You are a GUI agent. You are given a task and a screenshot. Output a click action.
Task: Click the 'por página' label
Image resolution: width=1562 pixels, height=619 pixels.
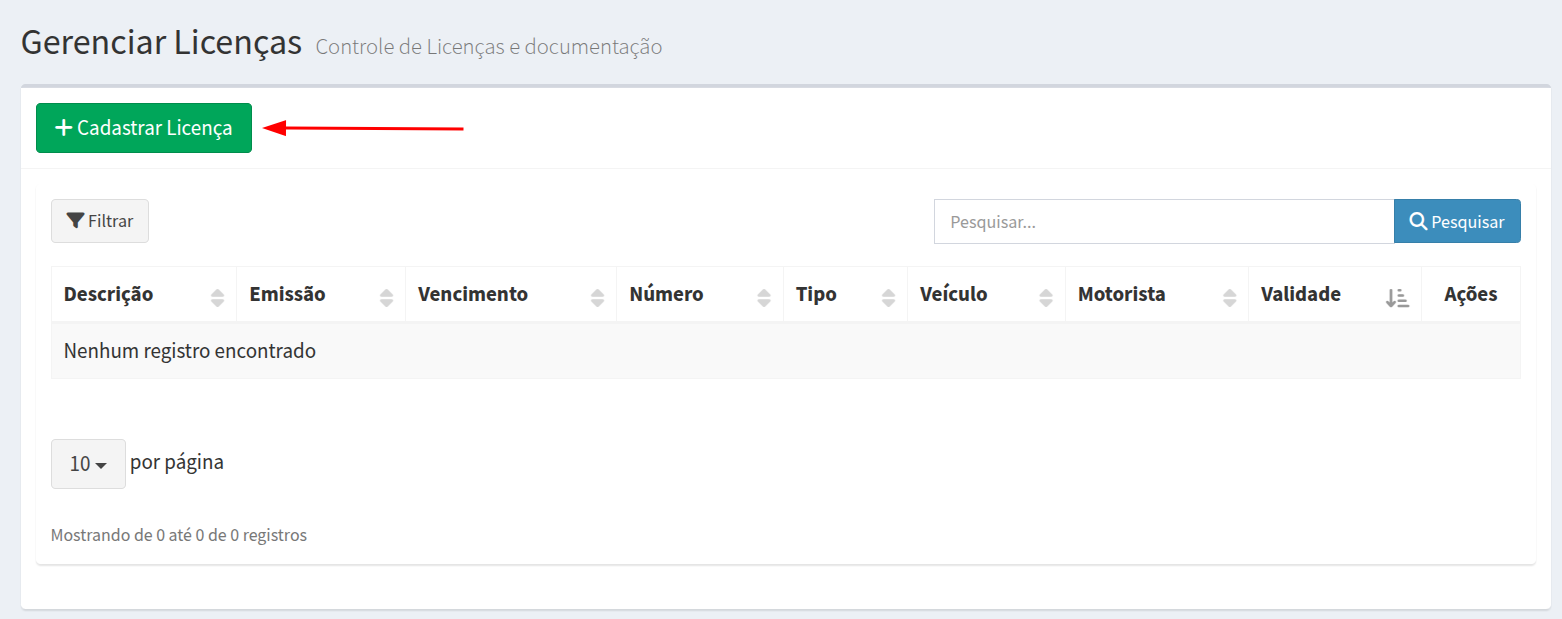[x=177, y=462]
